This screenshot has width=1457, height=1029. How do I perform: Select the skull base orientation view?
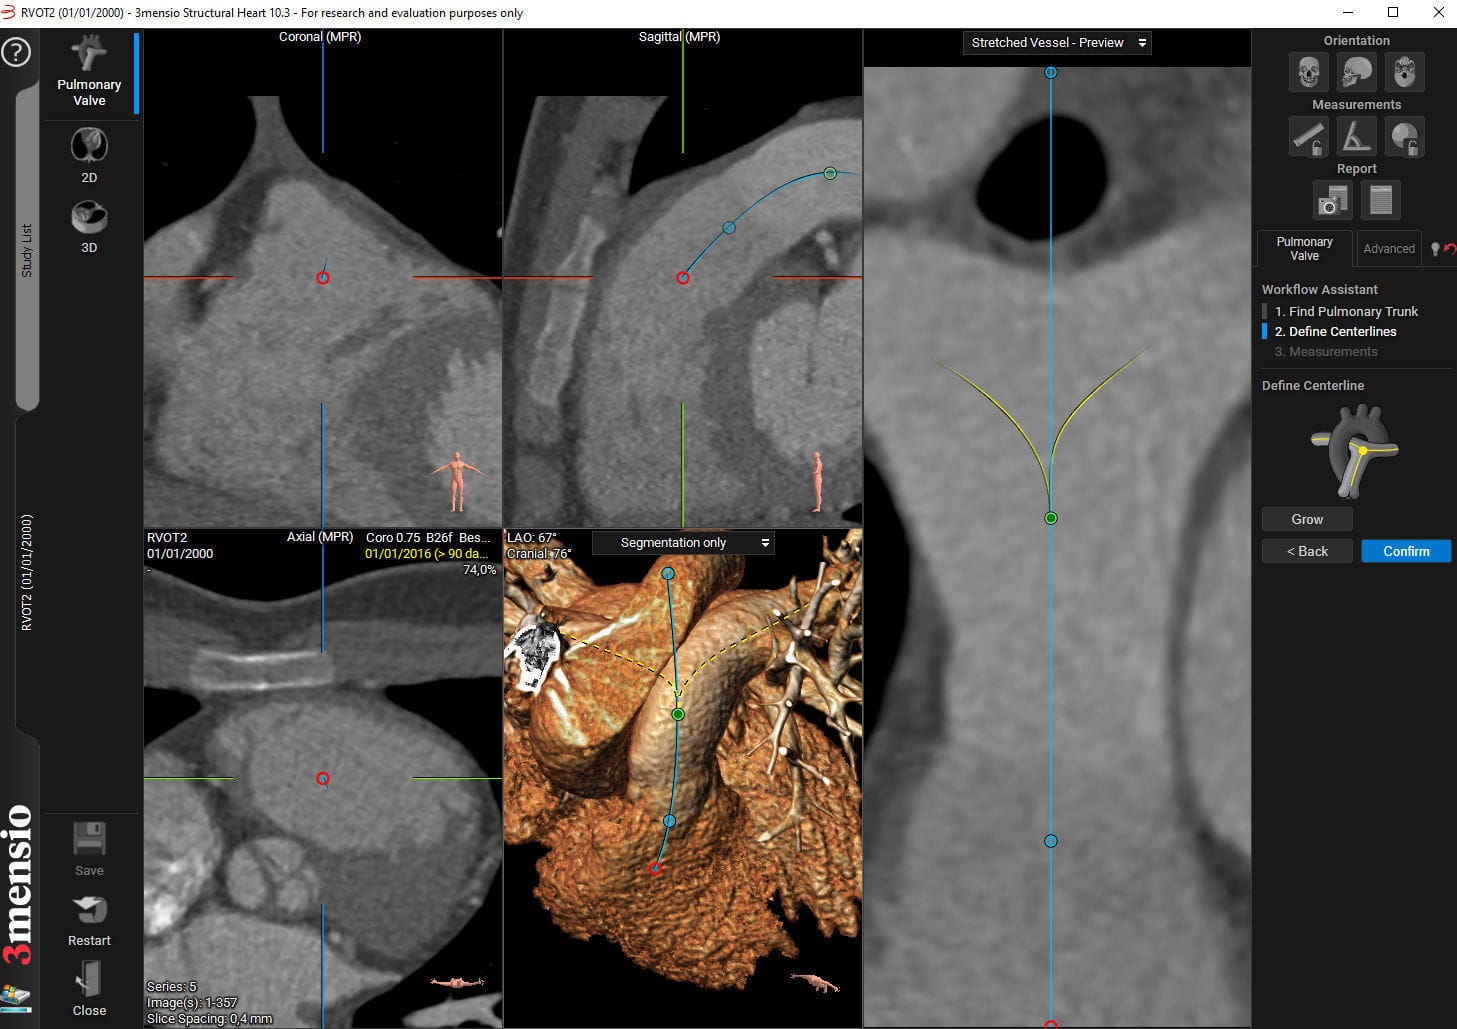click(x=1404, y=71)
